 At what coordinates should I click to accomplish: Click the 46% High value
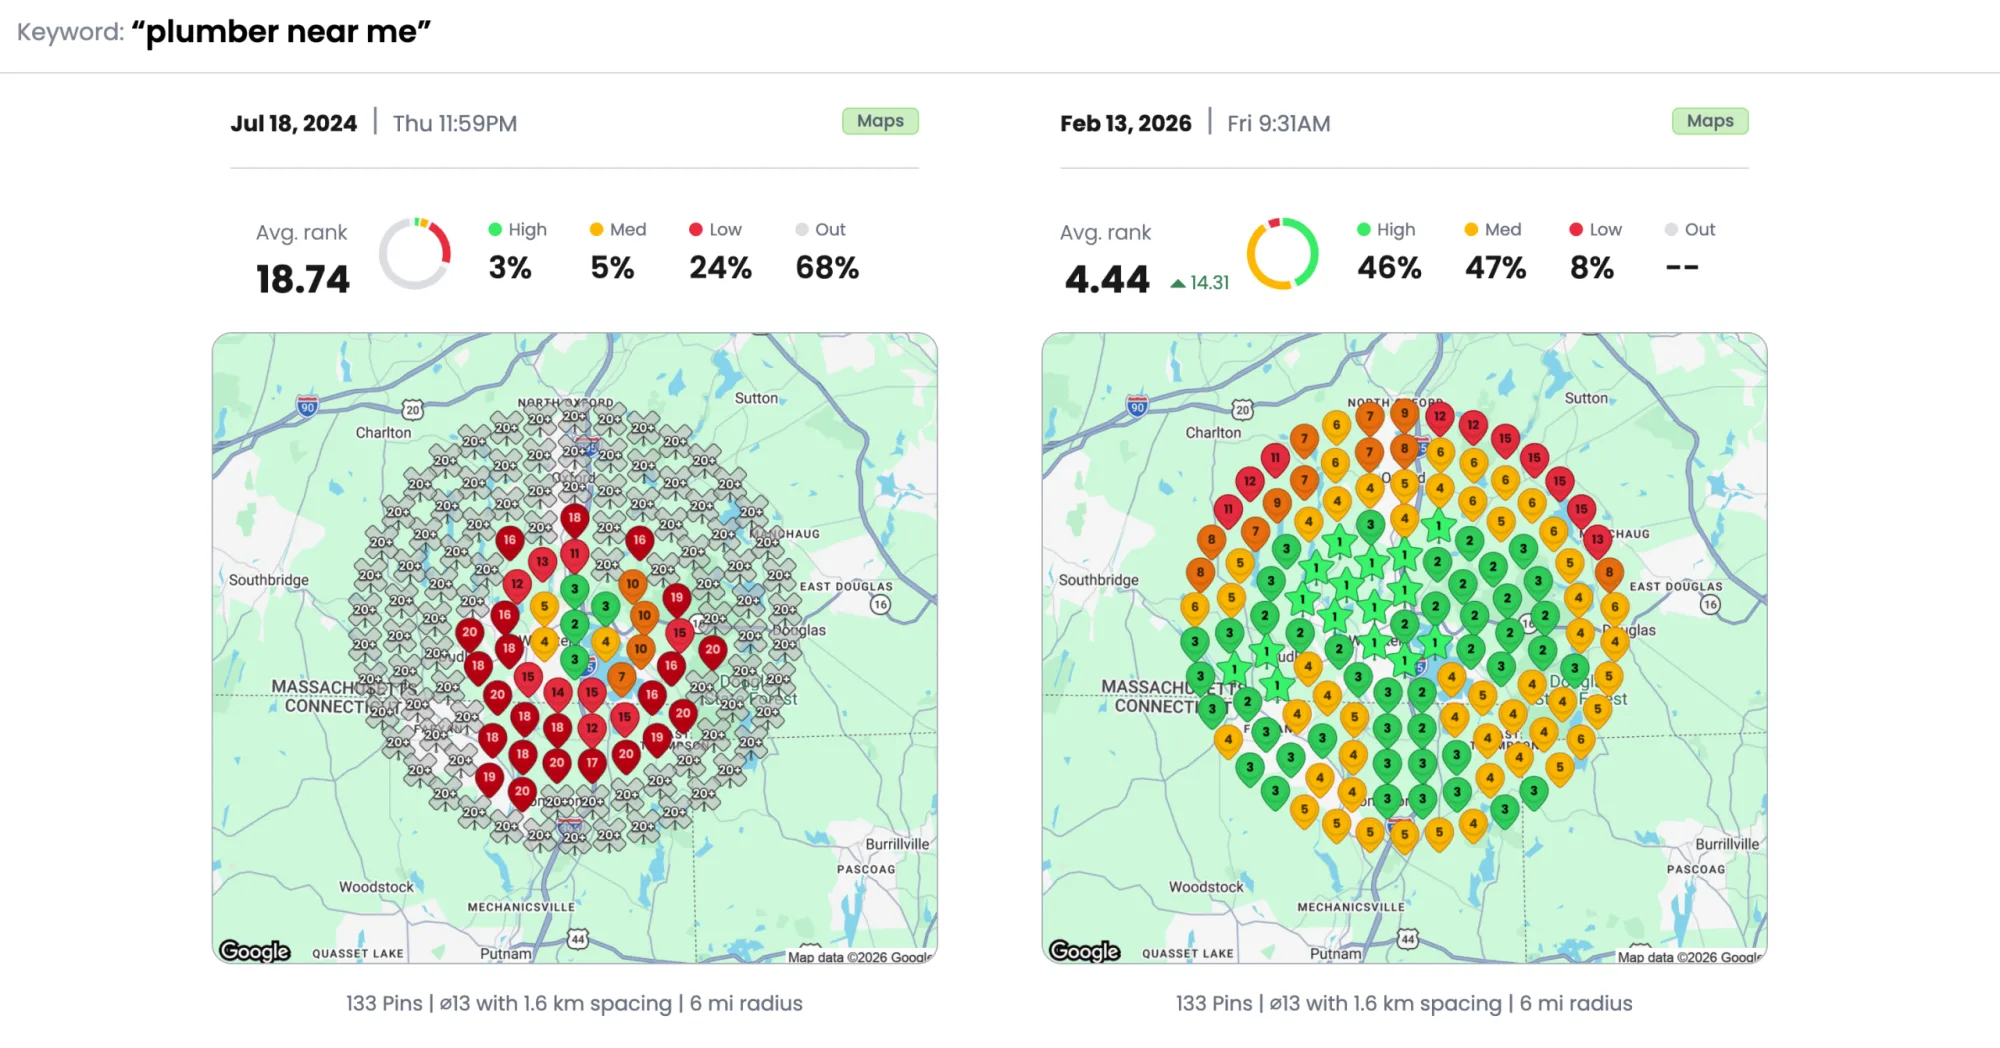tap(1389, 268)
